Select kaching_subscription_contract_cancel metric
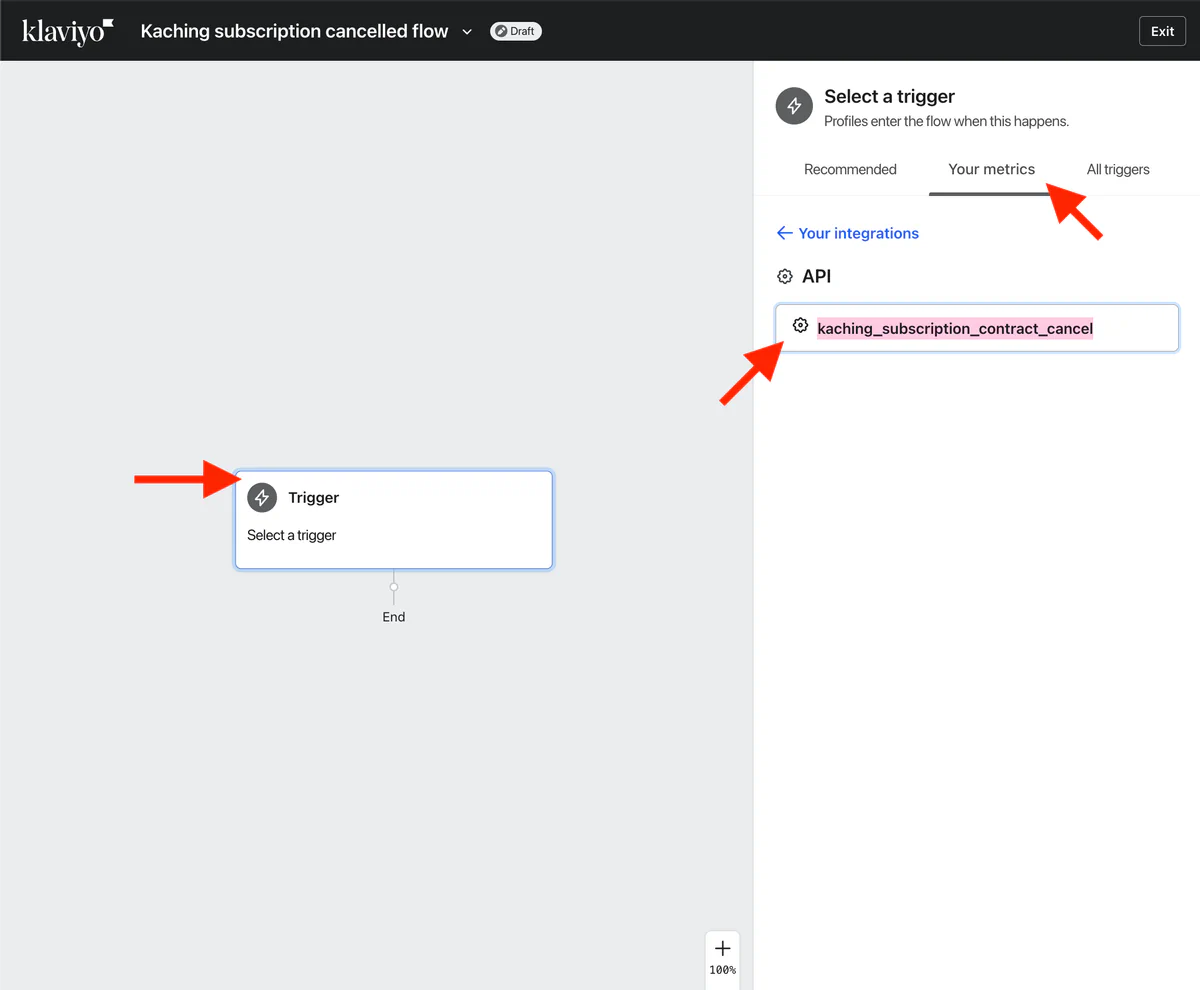Viewport: 1200px width, 990px height. [977, 328]
